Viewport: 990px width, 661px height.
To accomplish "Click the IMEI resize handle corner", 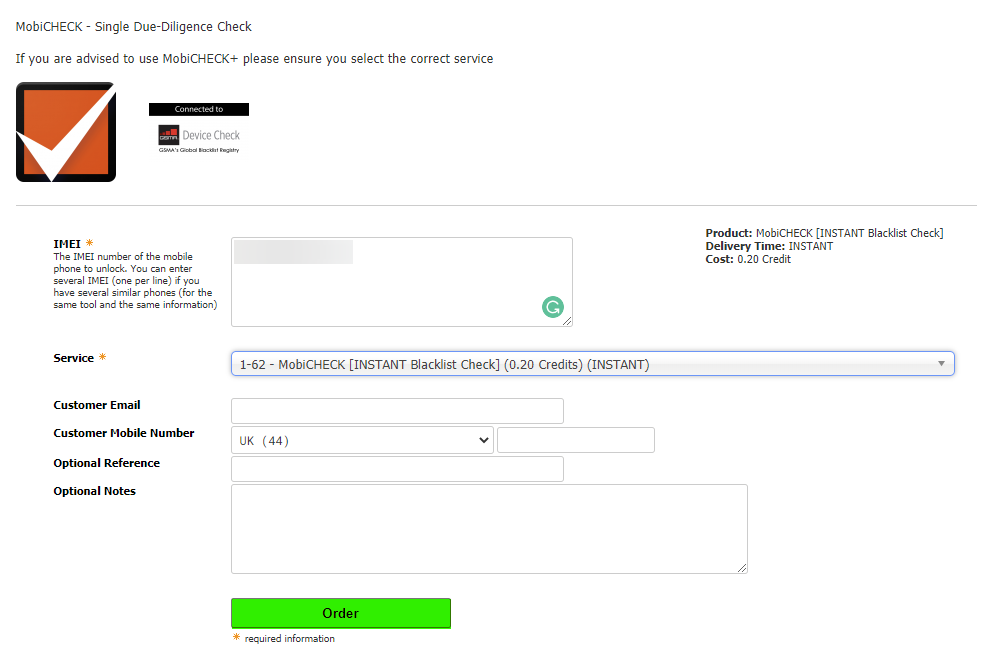I will [x=567, y=321].
